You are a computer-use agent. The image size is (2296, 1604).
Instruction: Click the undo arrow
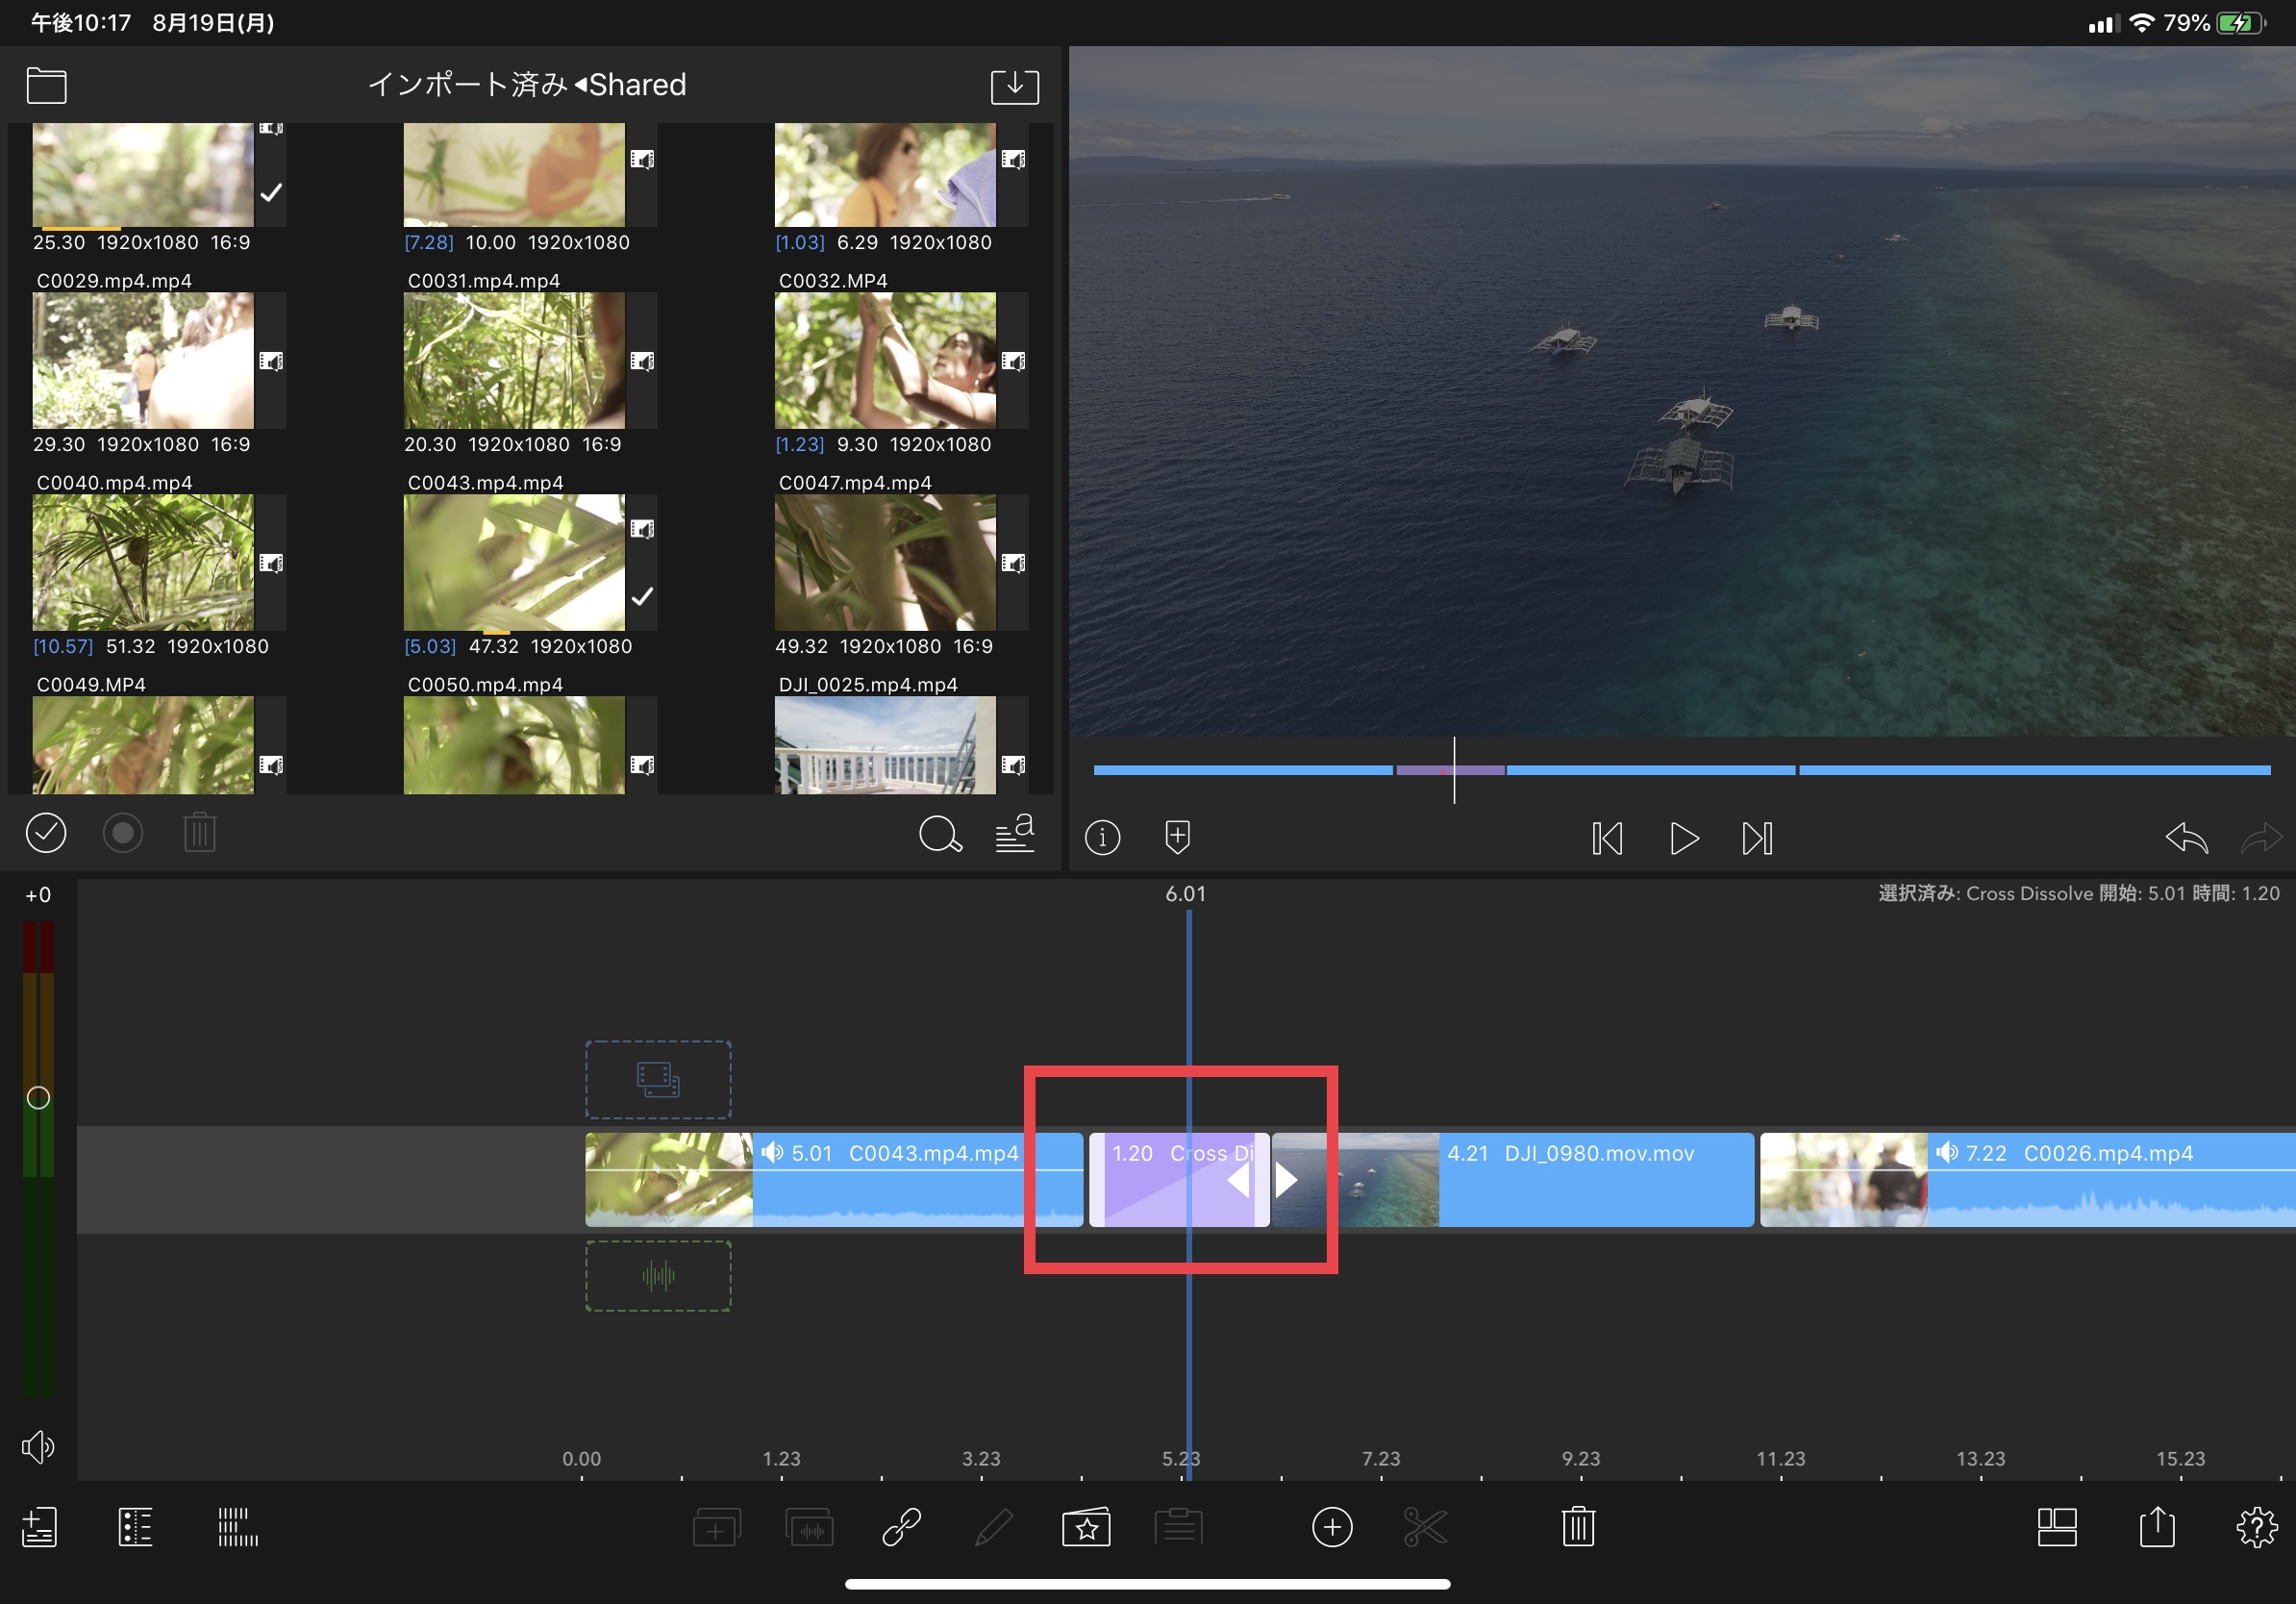2186,838
